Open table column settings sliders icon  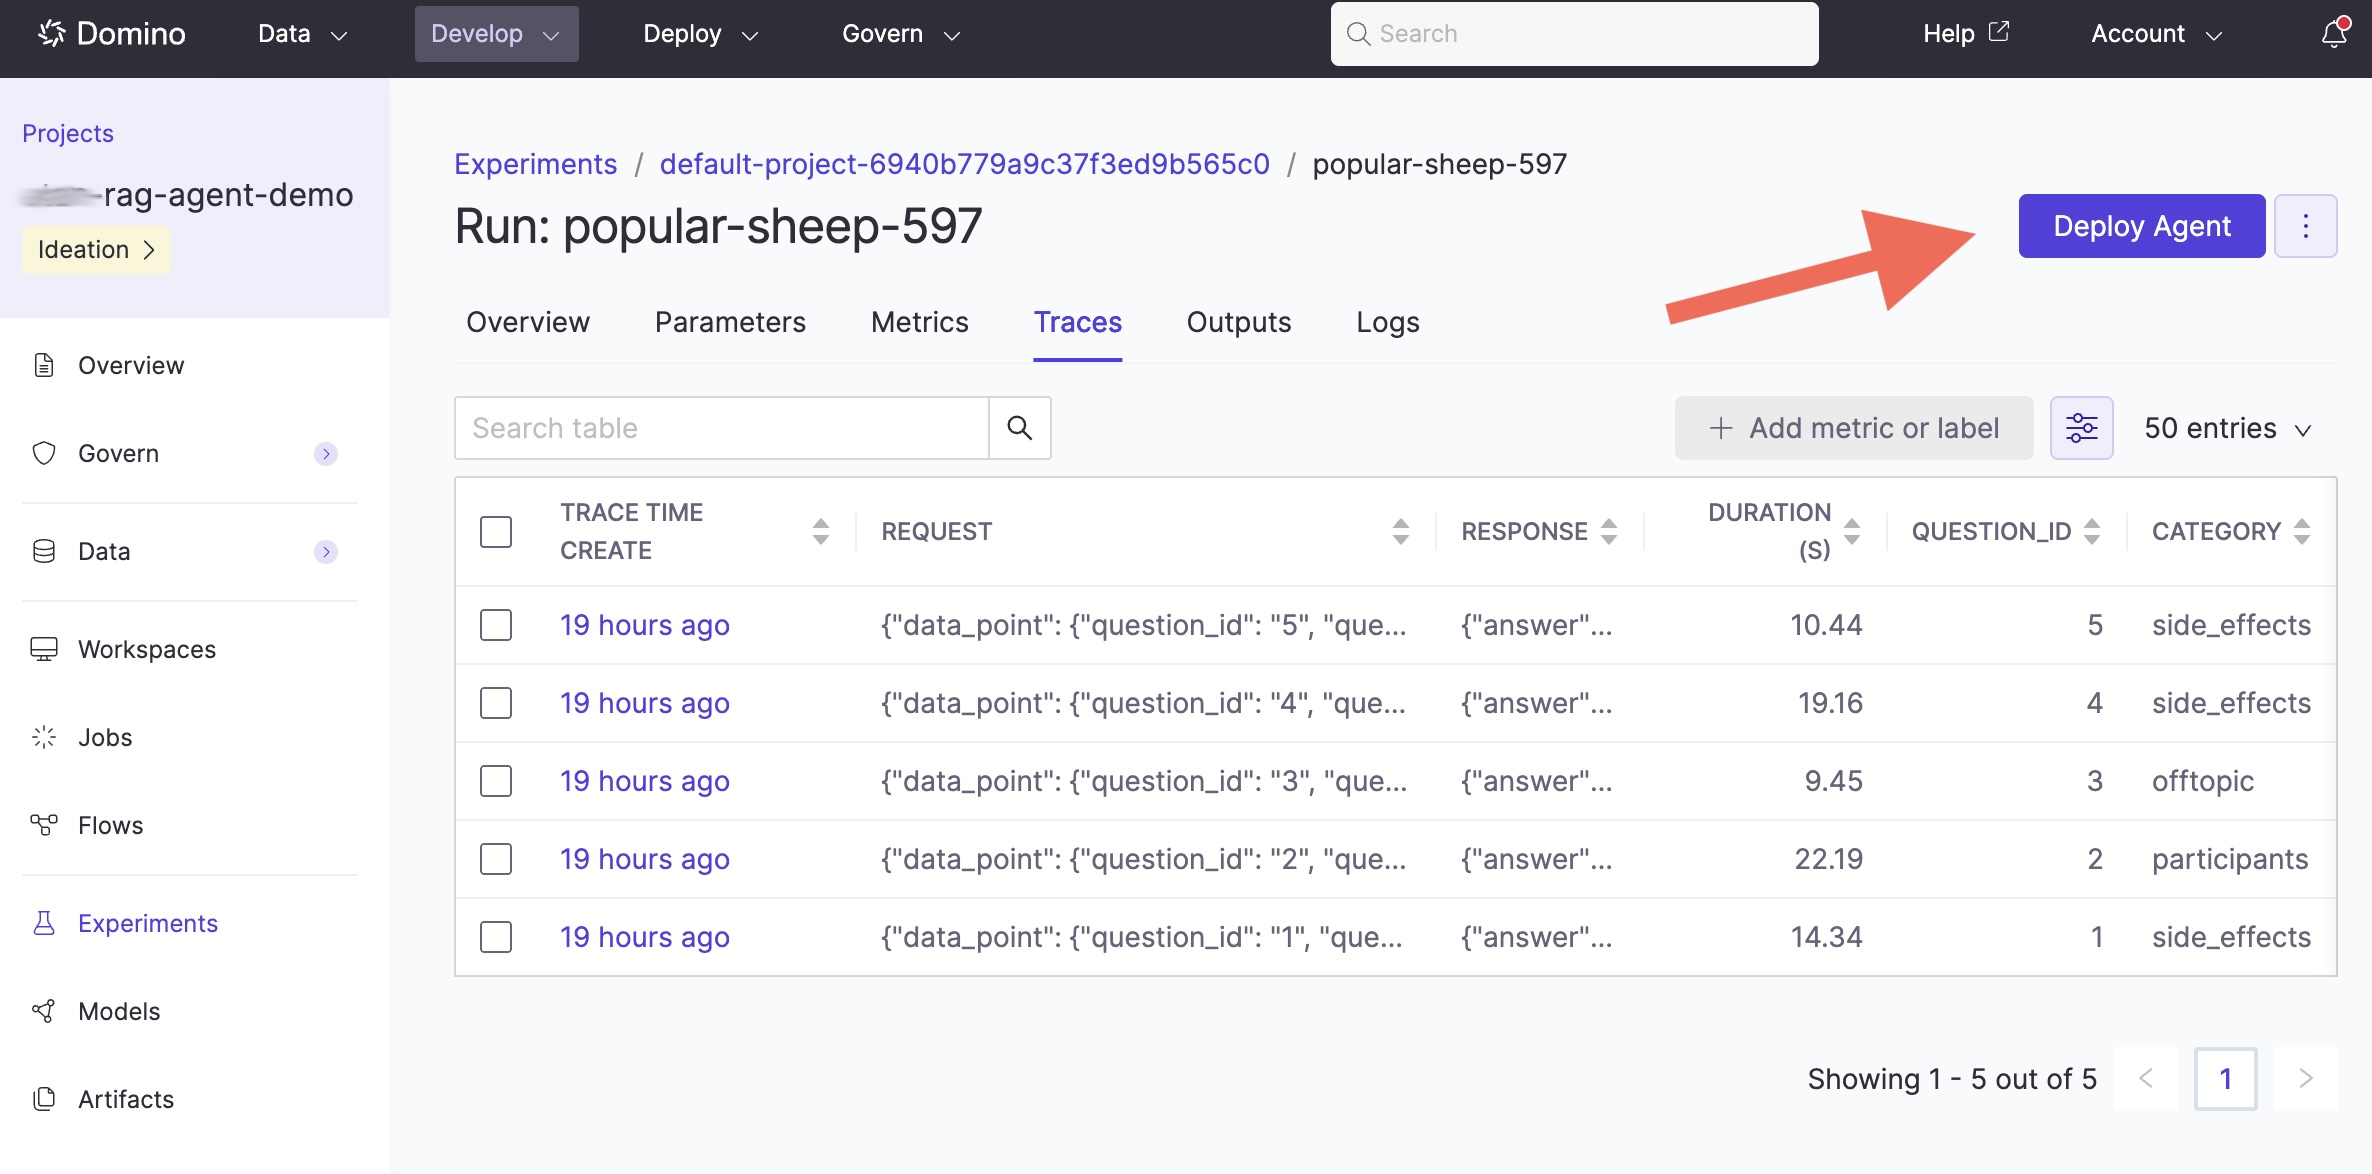2081,428
